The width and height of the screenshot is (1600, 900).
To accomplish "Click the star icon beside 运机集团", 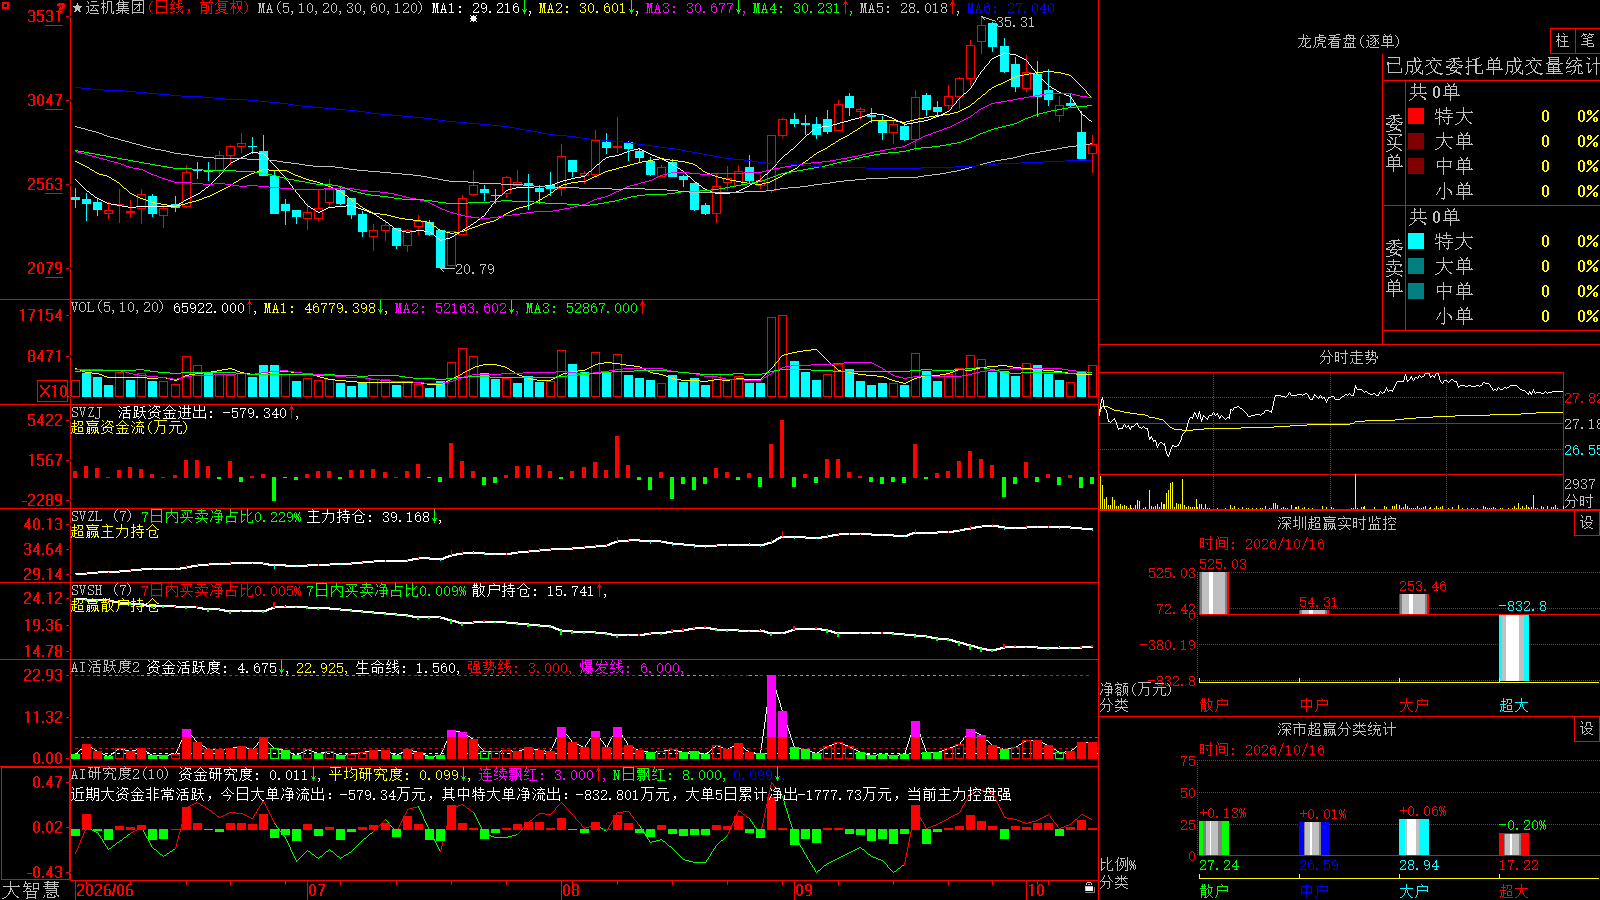I will [x=77, y=8].
